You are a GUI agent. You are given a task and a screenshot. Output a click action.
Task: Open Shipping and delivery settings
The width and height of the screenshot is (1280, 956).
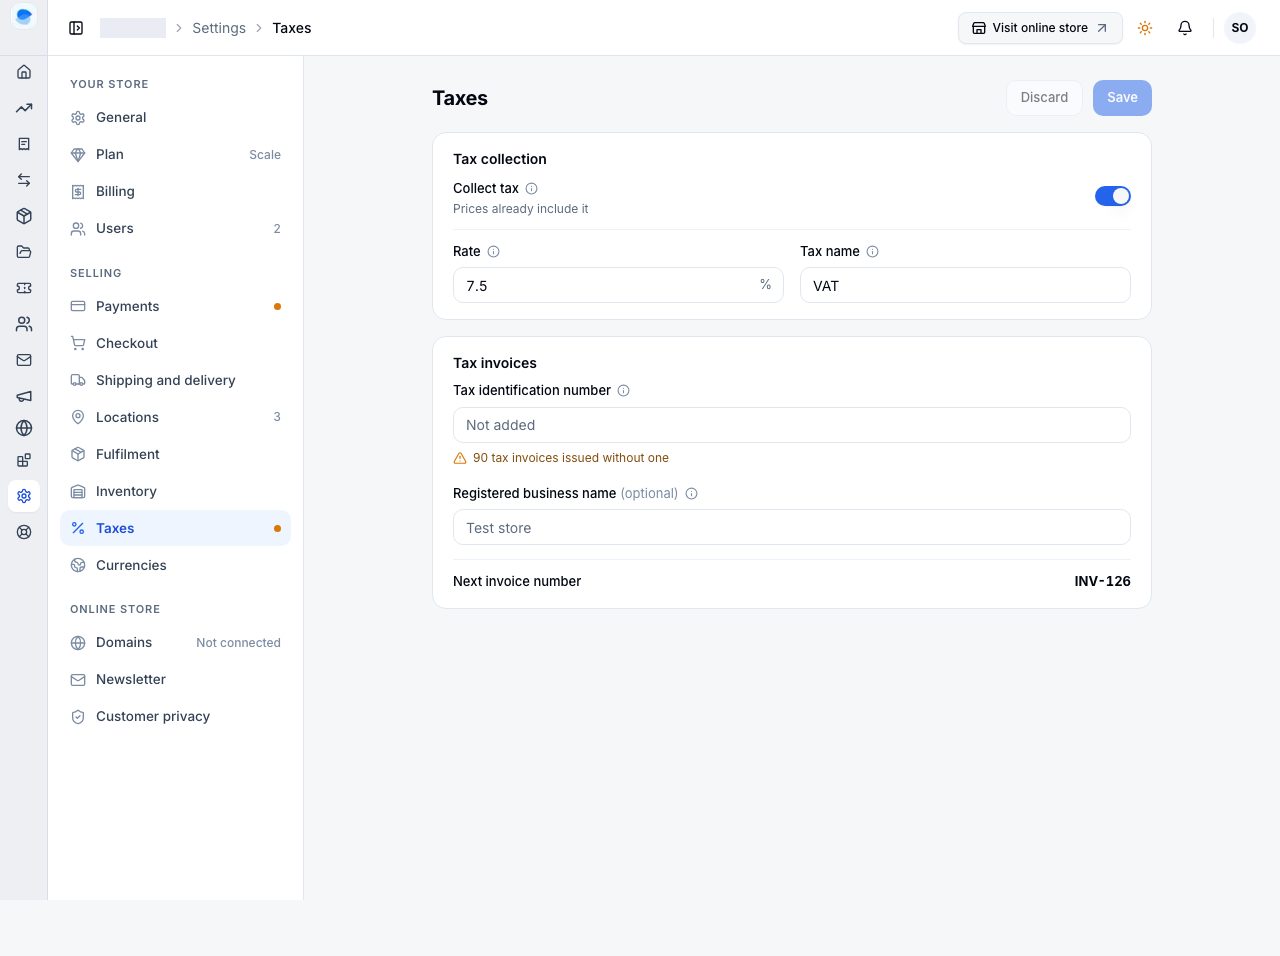tap(175, 380)
